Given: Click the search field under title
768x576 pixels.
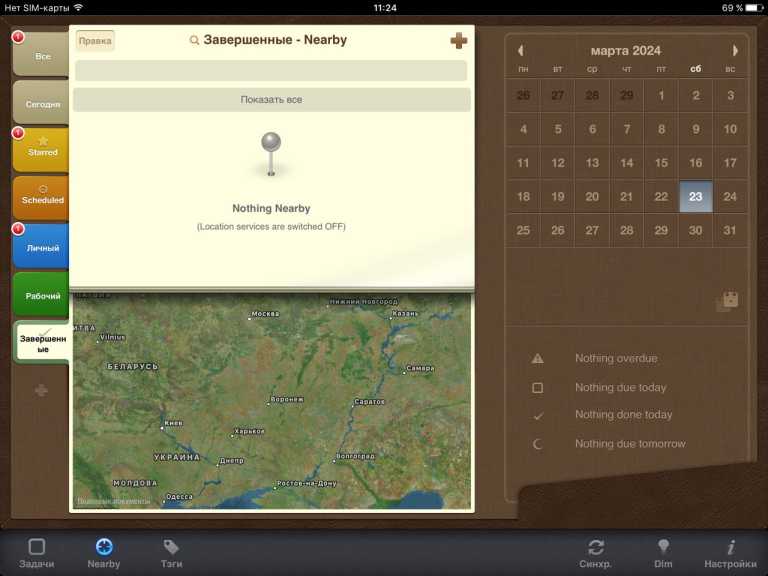Looking at the screenshot, I should [271, 71].
